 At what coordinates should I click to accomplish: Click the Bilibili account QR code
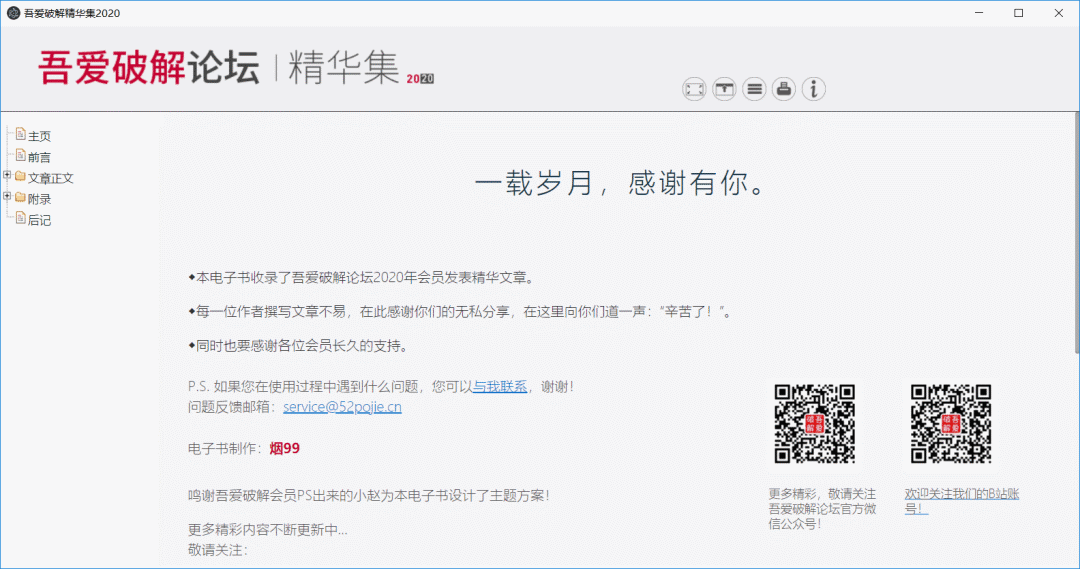click(951, 424)
